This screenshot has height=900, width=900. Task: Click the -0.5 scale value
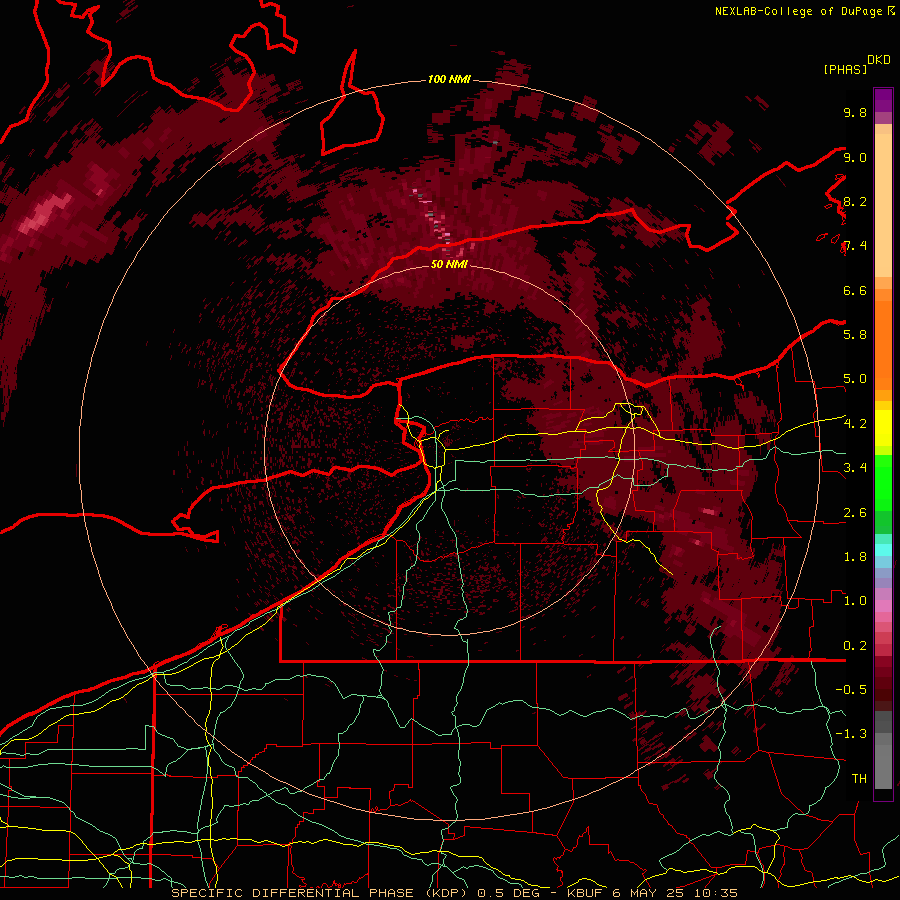(851, 690)
